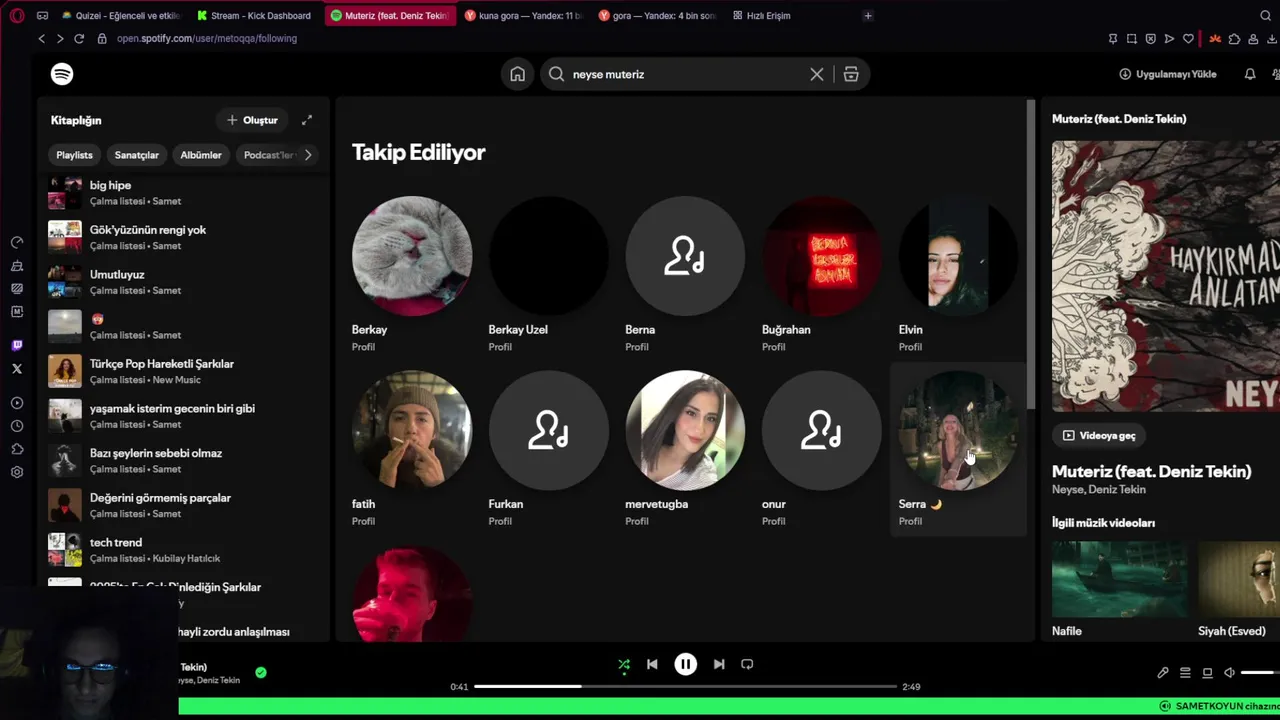Show more filter chips with right chevron
Viewport: 1280px width, 720px height.
[308, 155]
